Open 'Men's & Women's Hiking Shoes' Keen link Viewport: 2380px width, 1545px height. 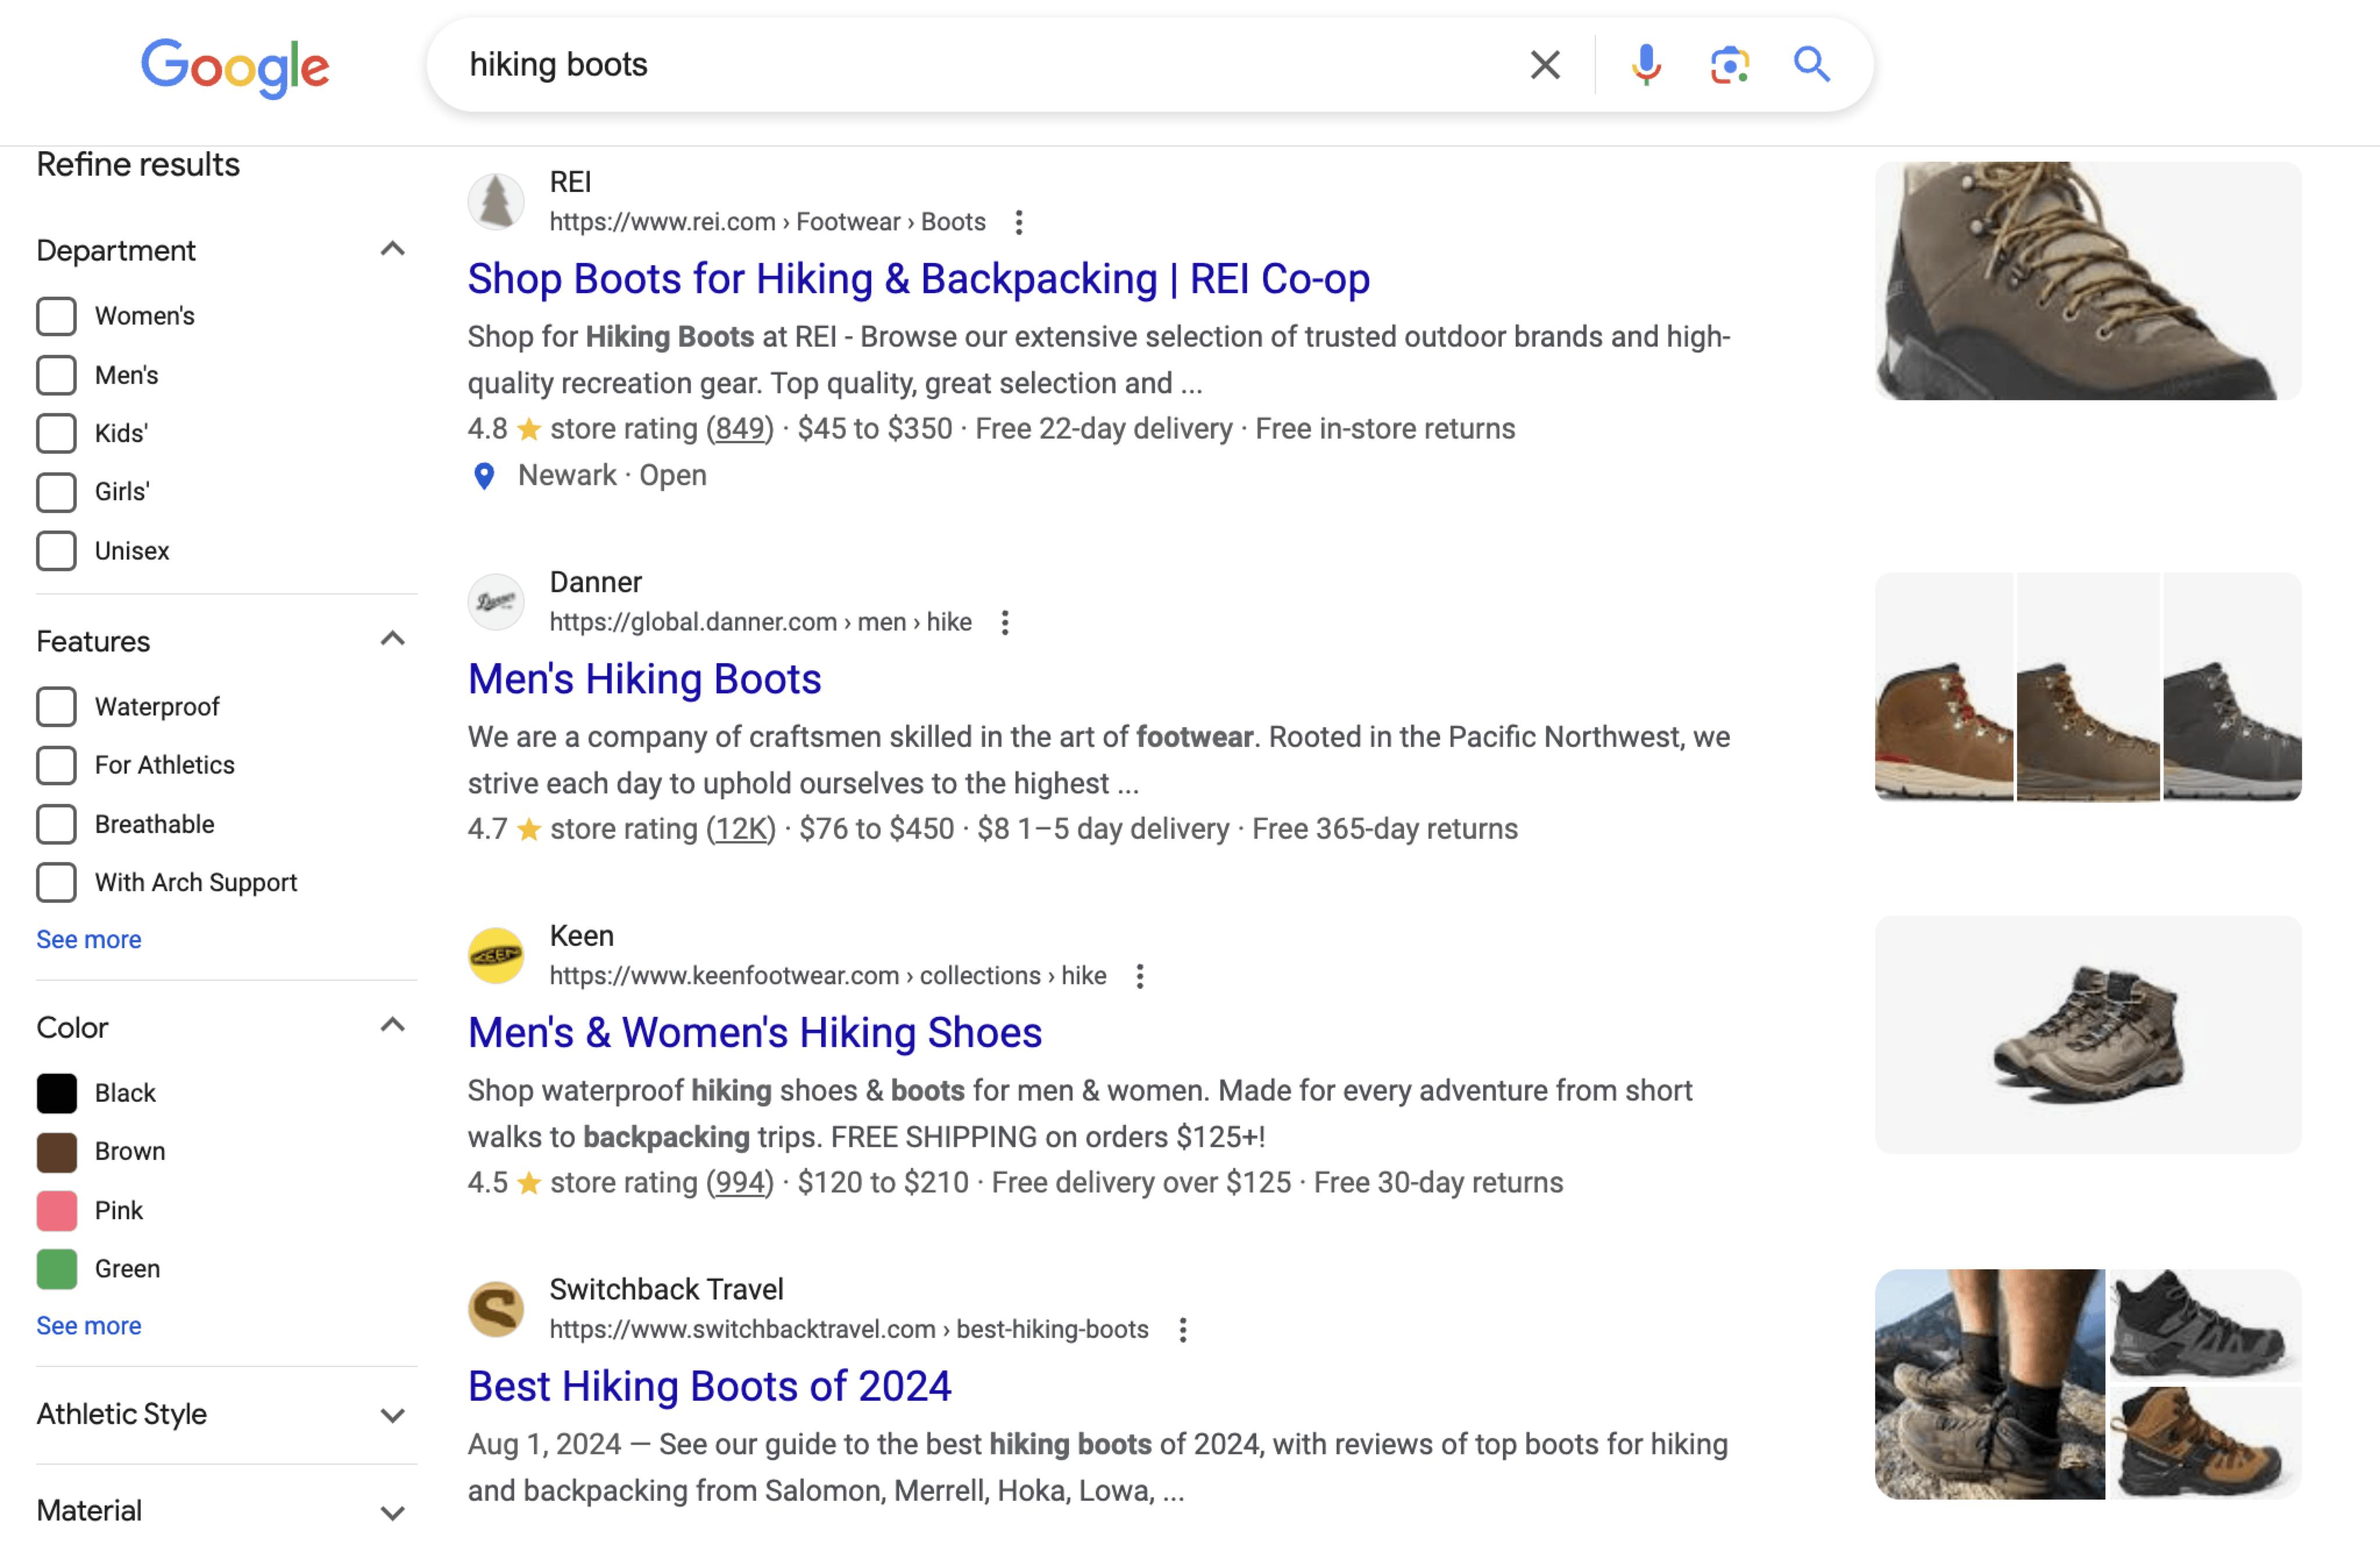coord(754,1033)
